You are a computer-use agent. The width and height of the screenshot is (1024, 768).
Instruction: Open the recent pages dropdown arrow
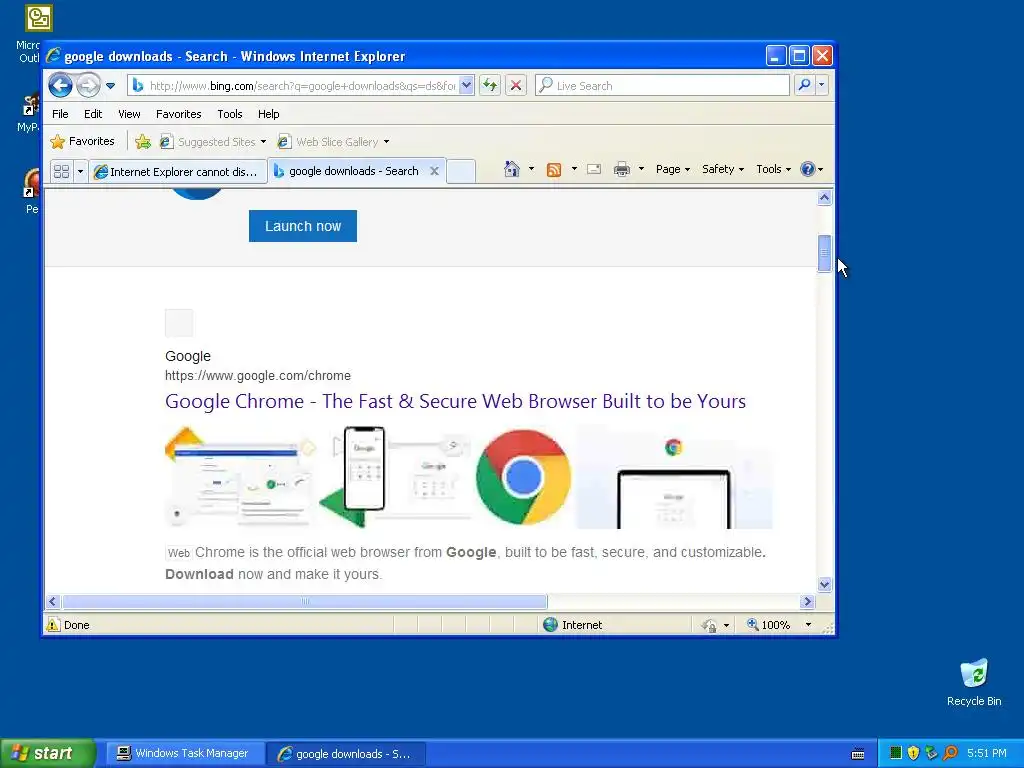[110, 86]
